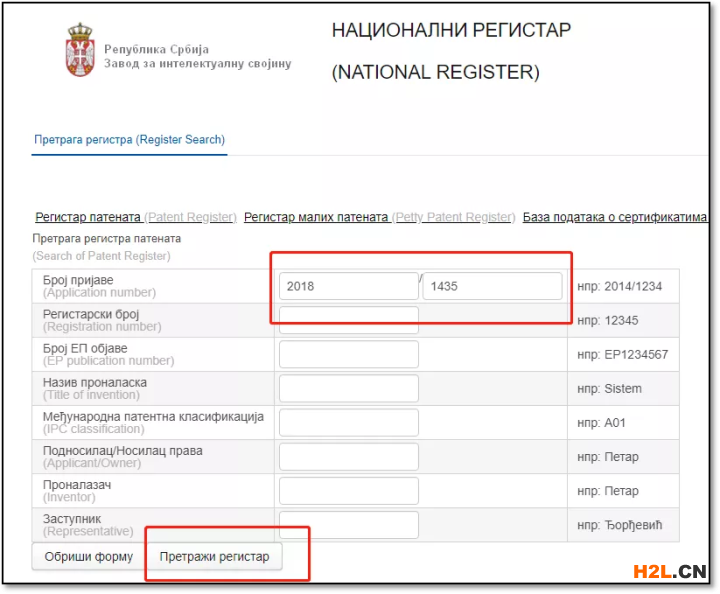Focus the Applicant/Owner input field
The image size is (720, 594).
(x=348, y=457)
